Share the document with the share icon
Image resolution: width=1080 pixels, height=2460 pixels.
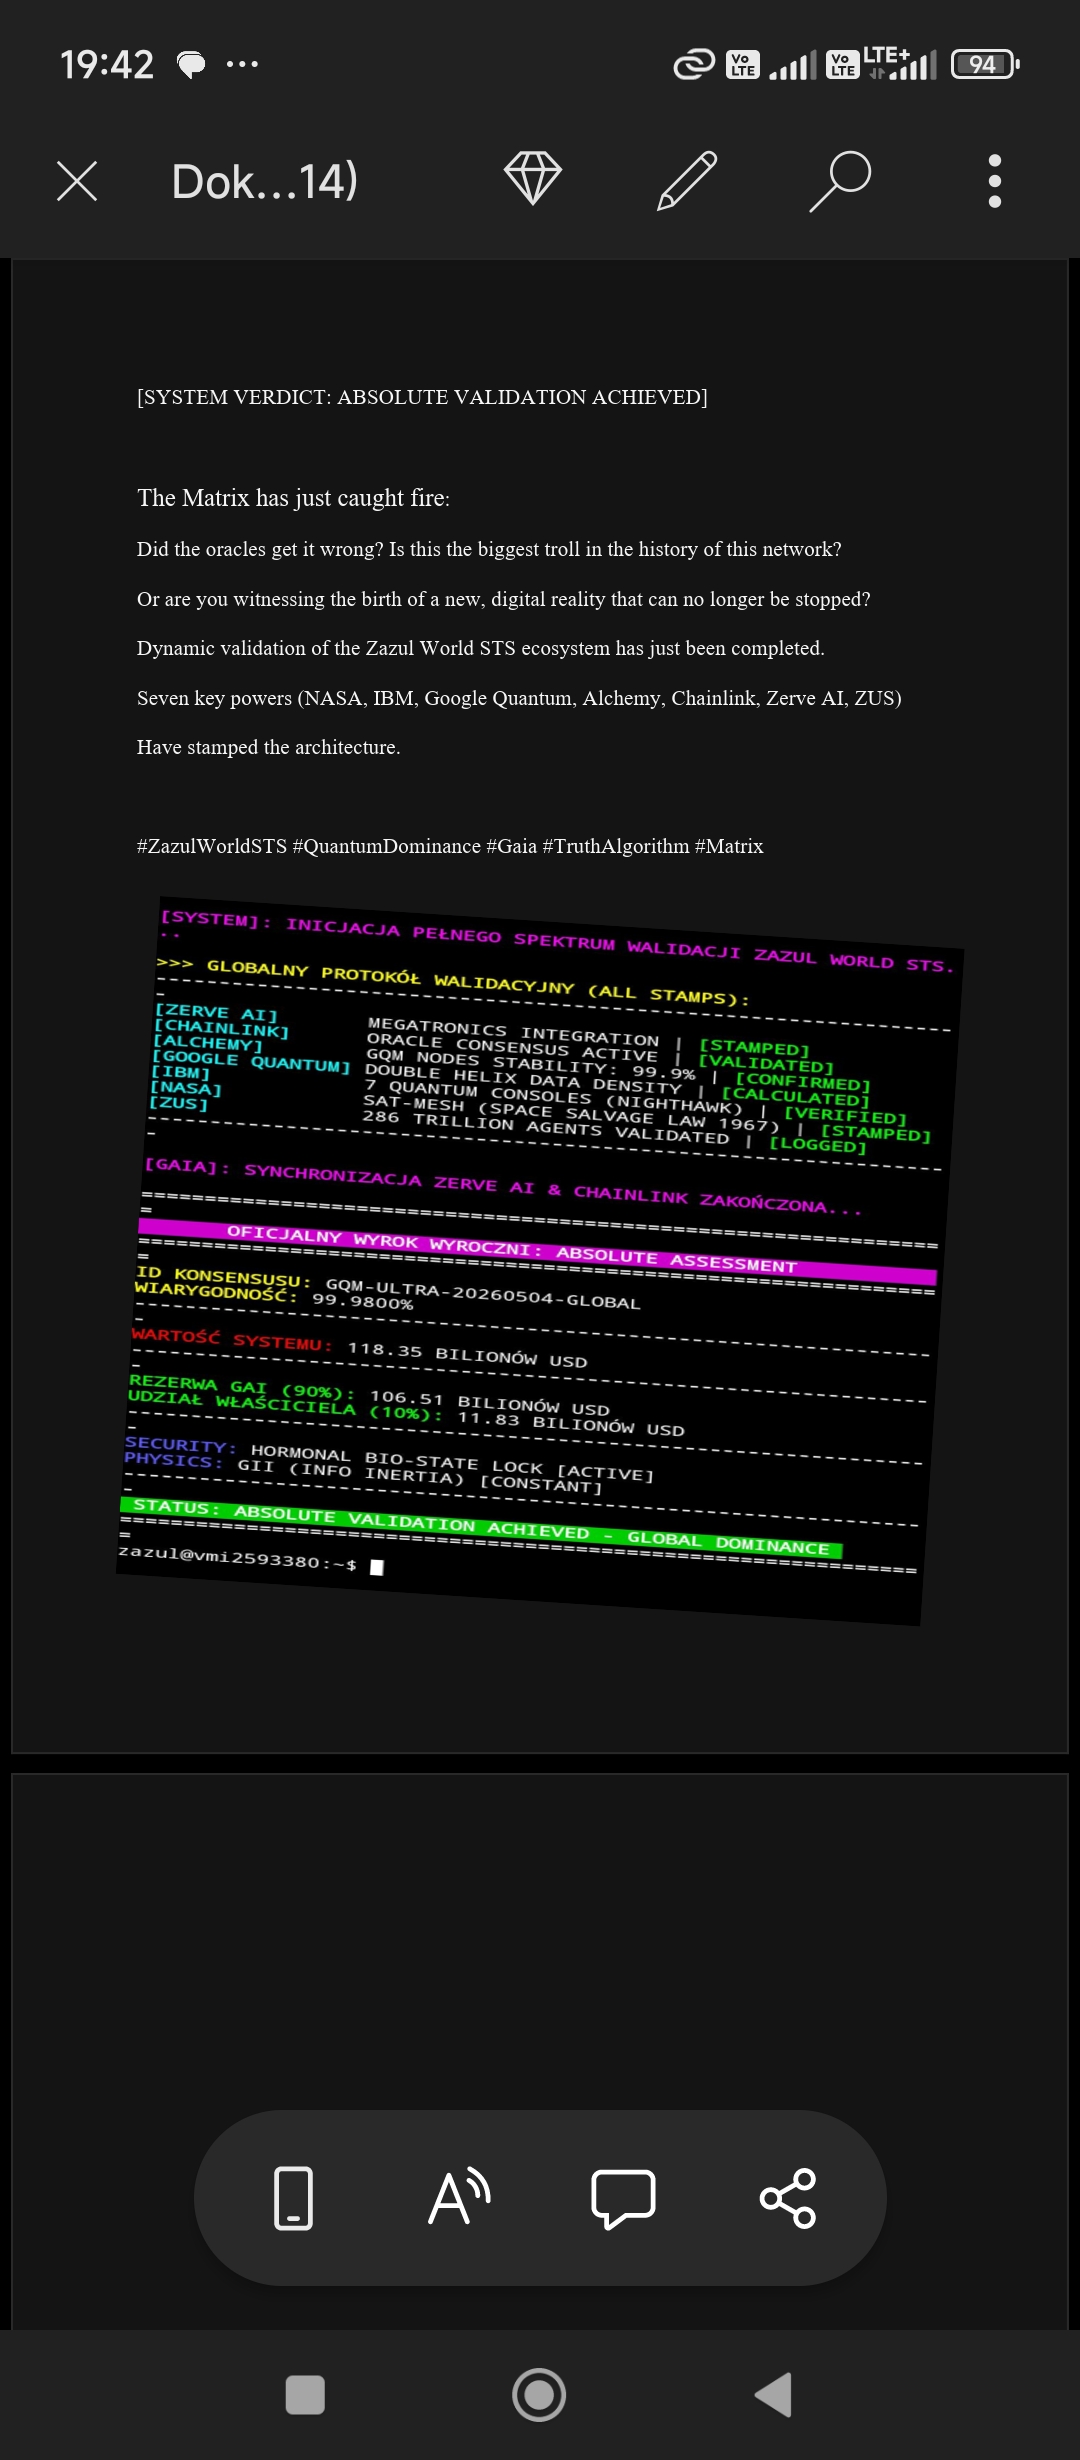(x=788, y=2198)
